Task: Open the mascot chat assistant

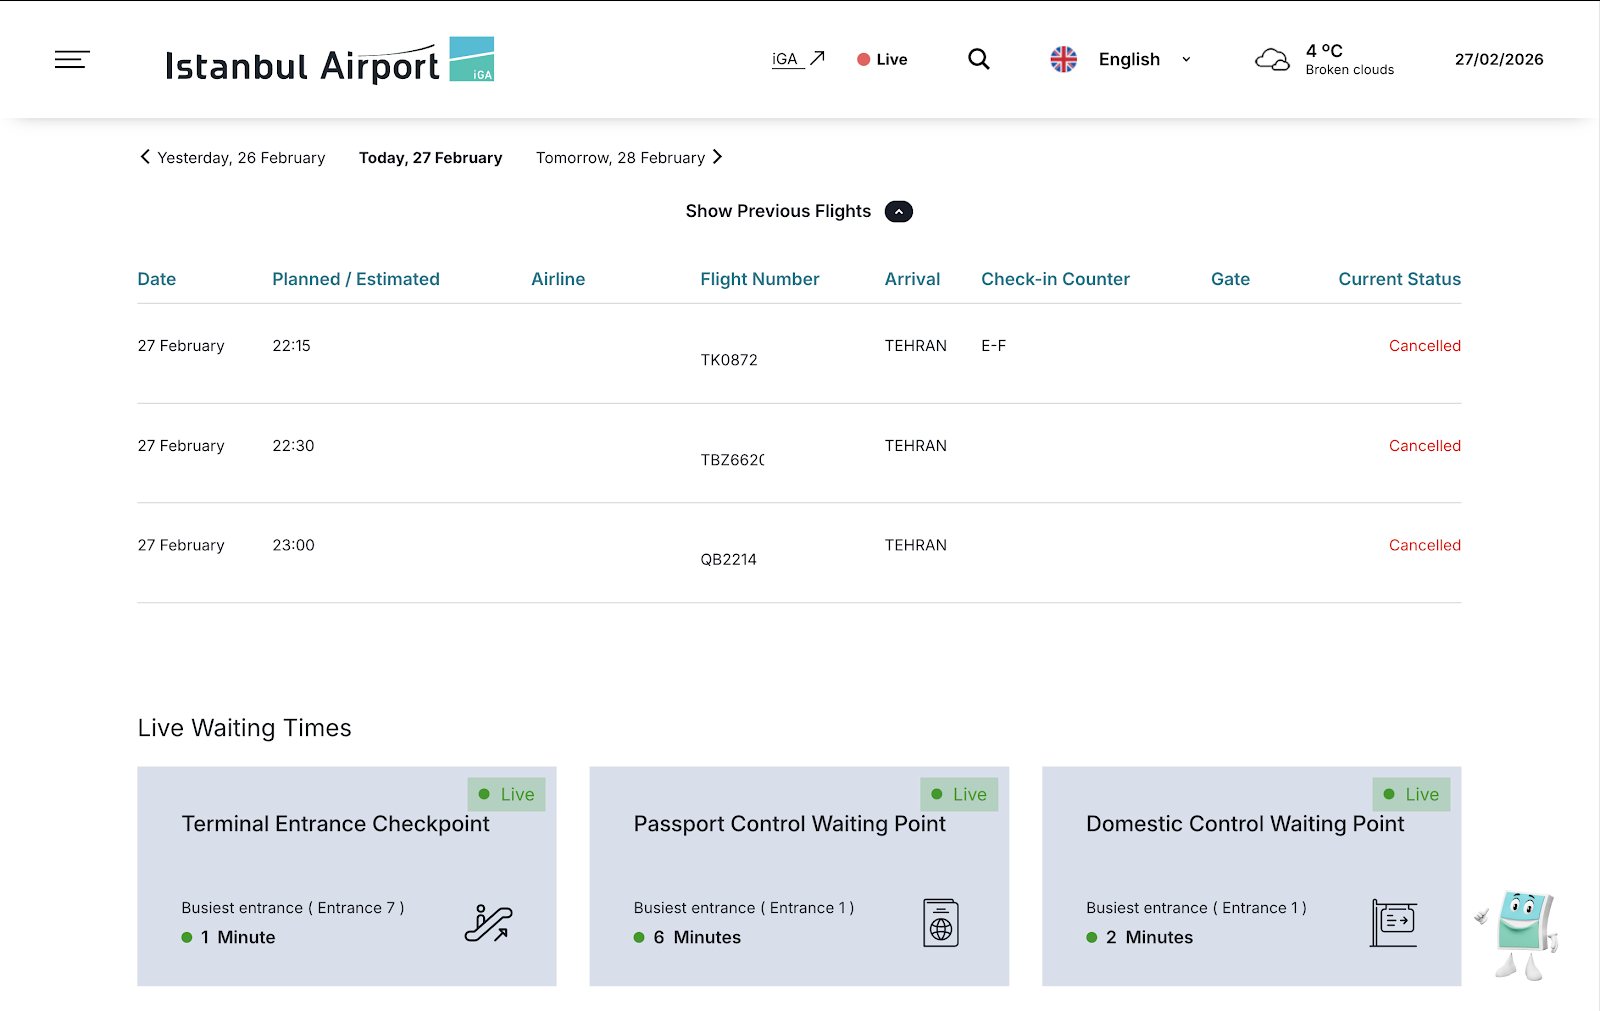Action: tap(1519, 934)
